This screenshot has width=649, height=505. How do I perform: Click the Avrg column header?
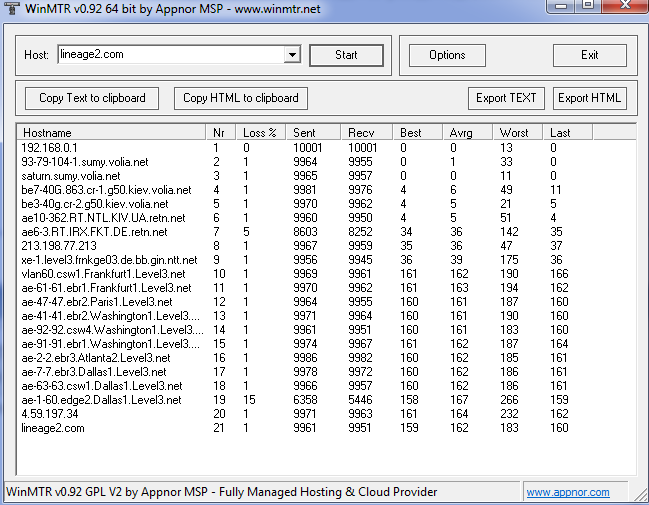467,132
